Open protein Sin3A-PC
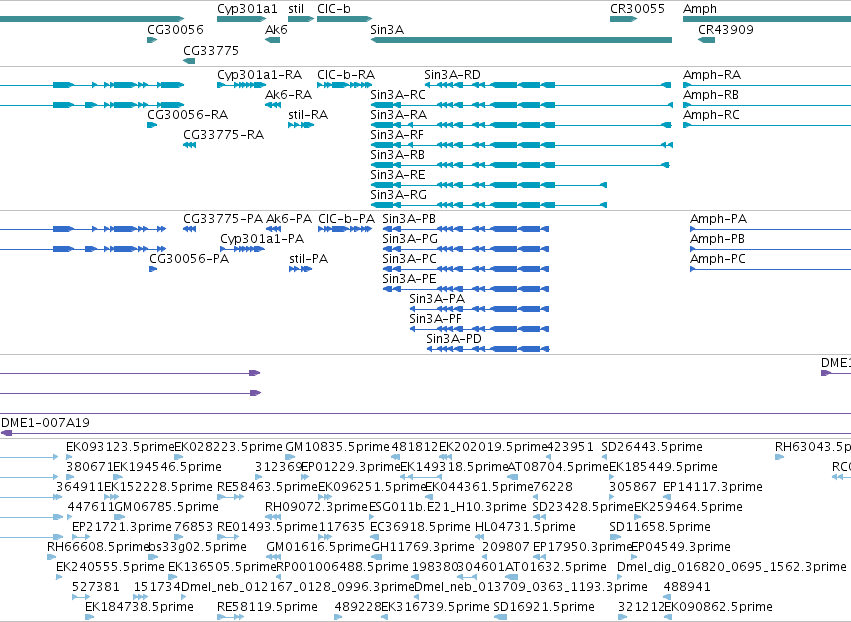The height and width of the screenshot is (622, 851). [x=466, y=269]
